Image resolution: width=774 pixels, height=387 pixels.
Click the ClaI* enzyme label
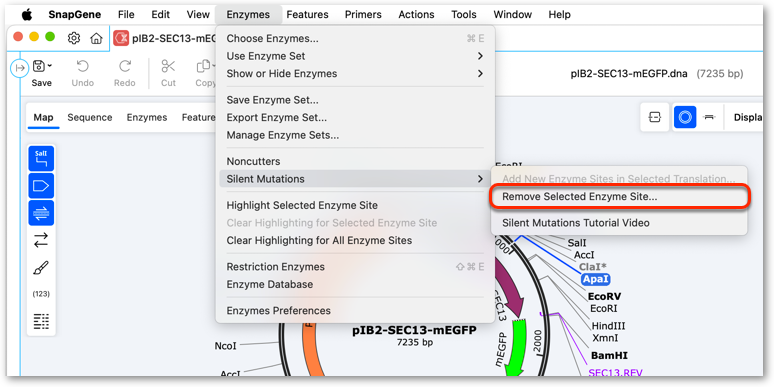click(x=593, y=267)
